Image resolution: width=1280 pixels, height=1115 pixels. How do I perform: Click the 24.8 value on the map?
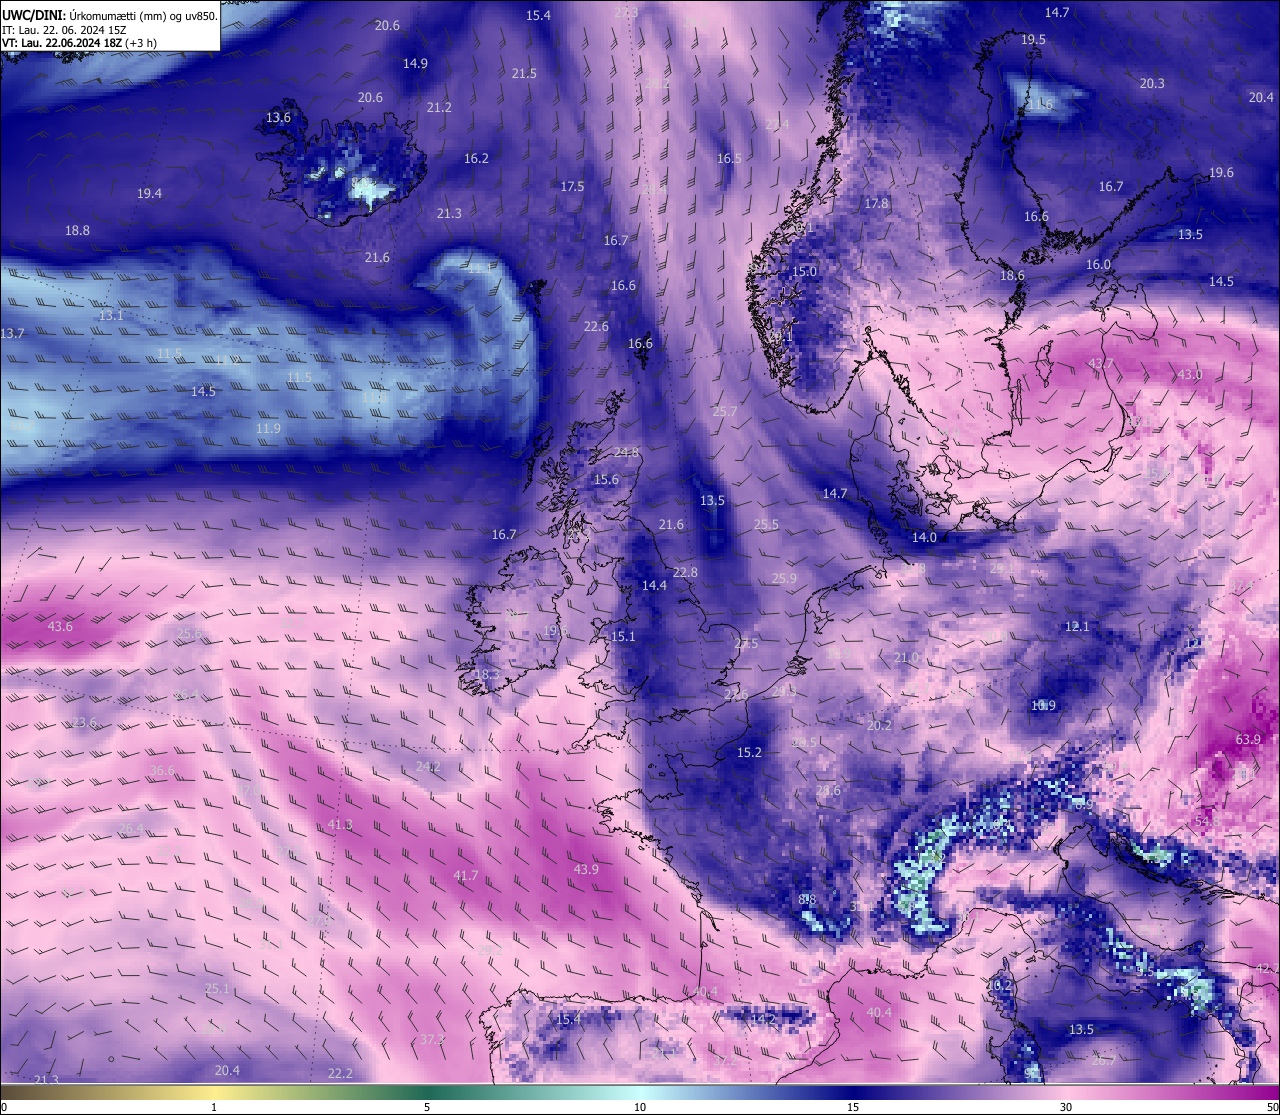[626, 452]
